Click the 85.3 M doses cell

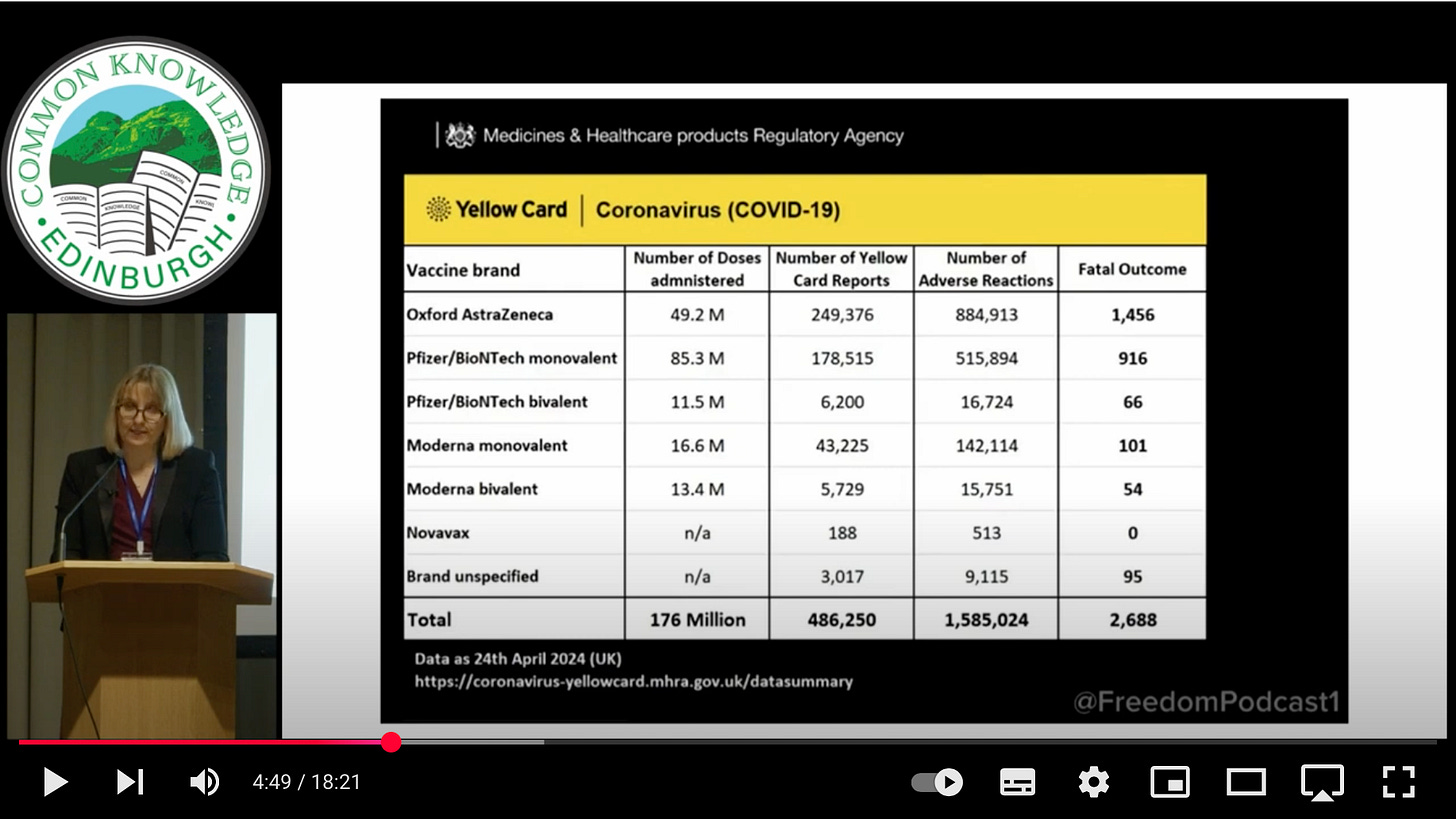point(697,358)
